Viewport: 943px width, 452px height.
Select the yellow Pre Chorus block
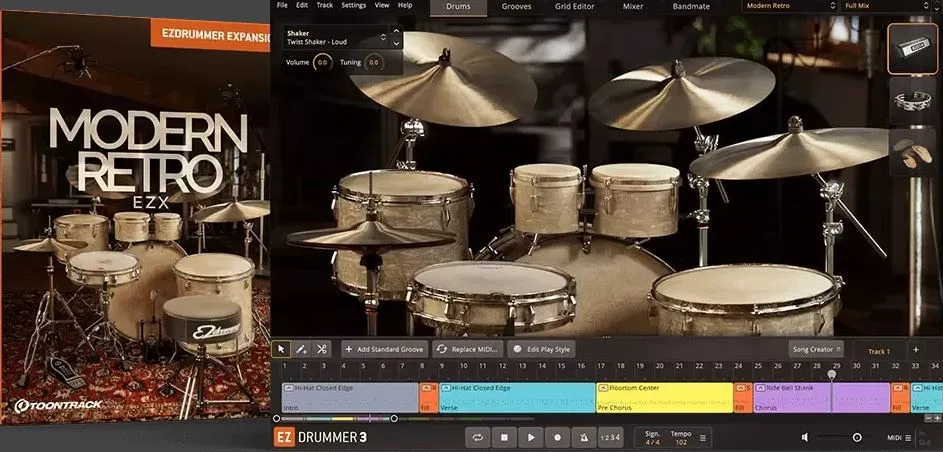[665, 398]
